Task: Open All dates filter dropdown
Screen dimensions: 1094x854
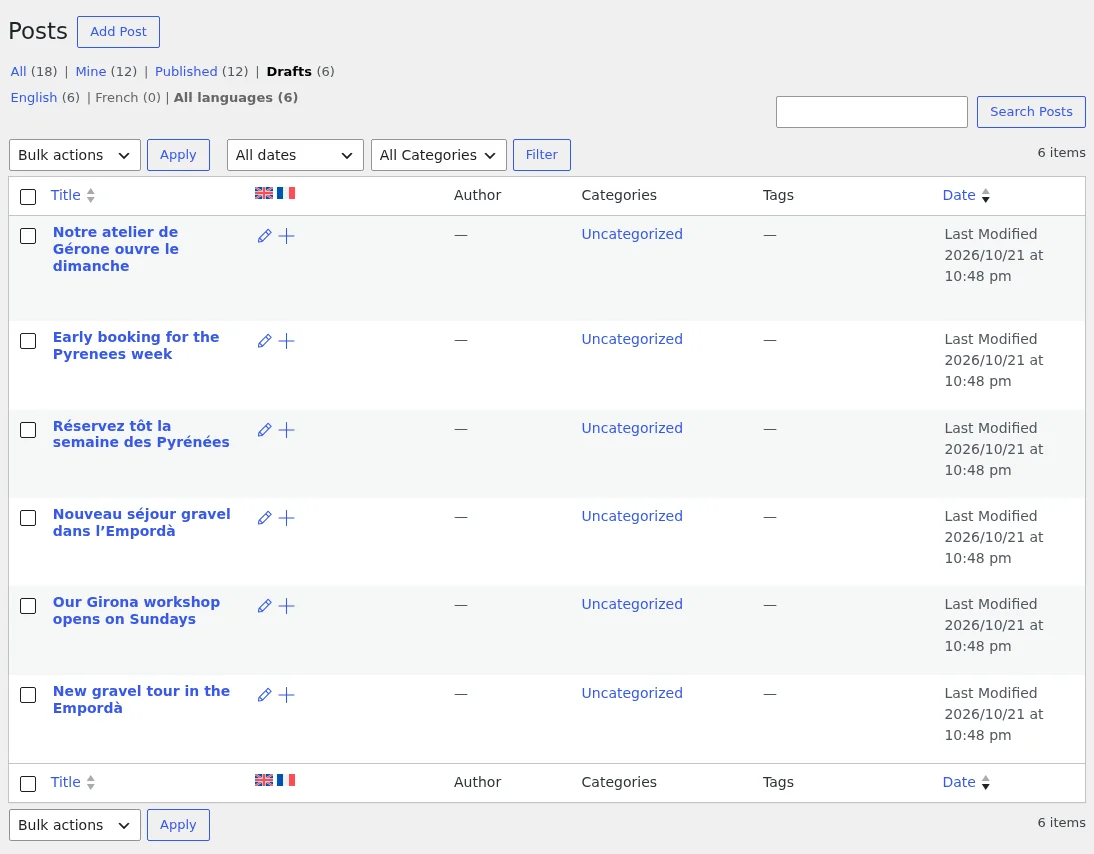Action: click(x=295, y=155)
